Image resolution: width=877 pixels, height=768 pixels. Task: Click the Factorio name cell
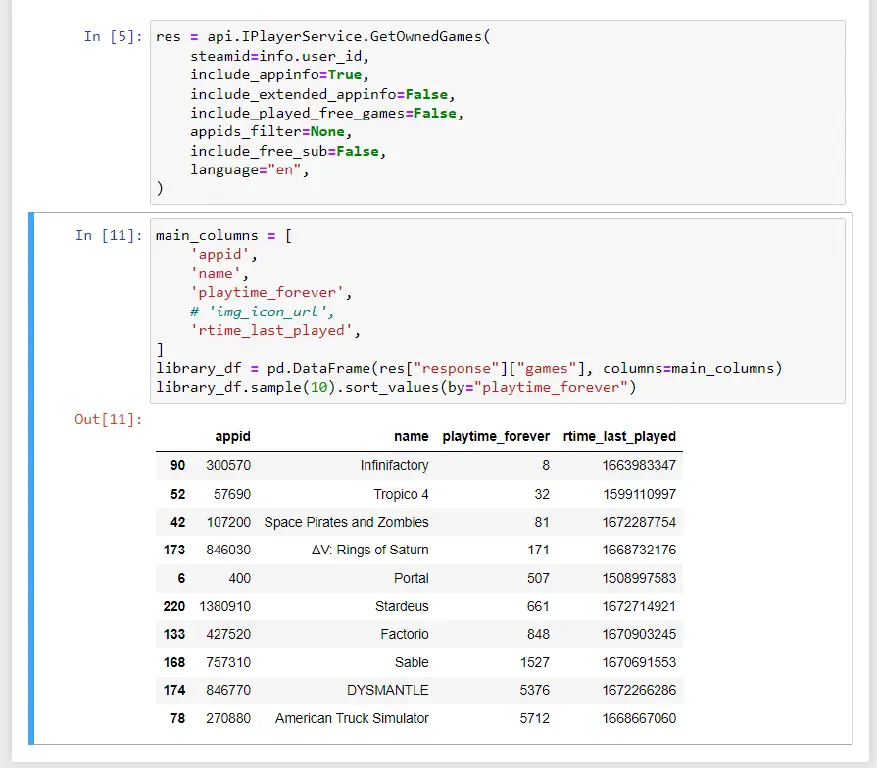[x=404, y=634]
